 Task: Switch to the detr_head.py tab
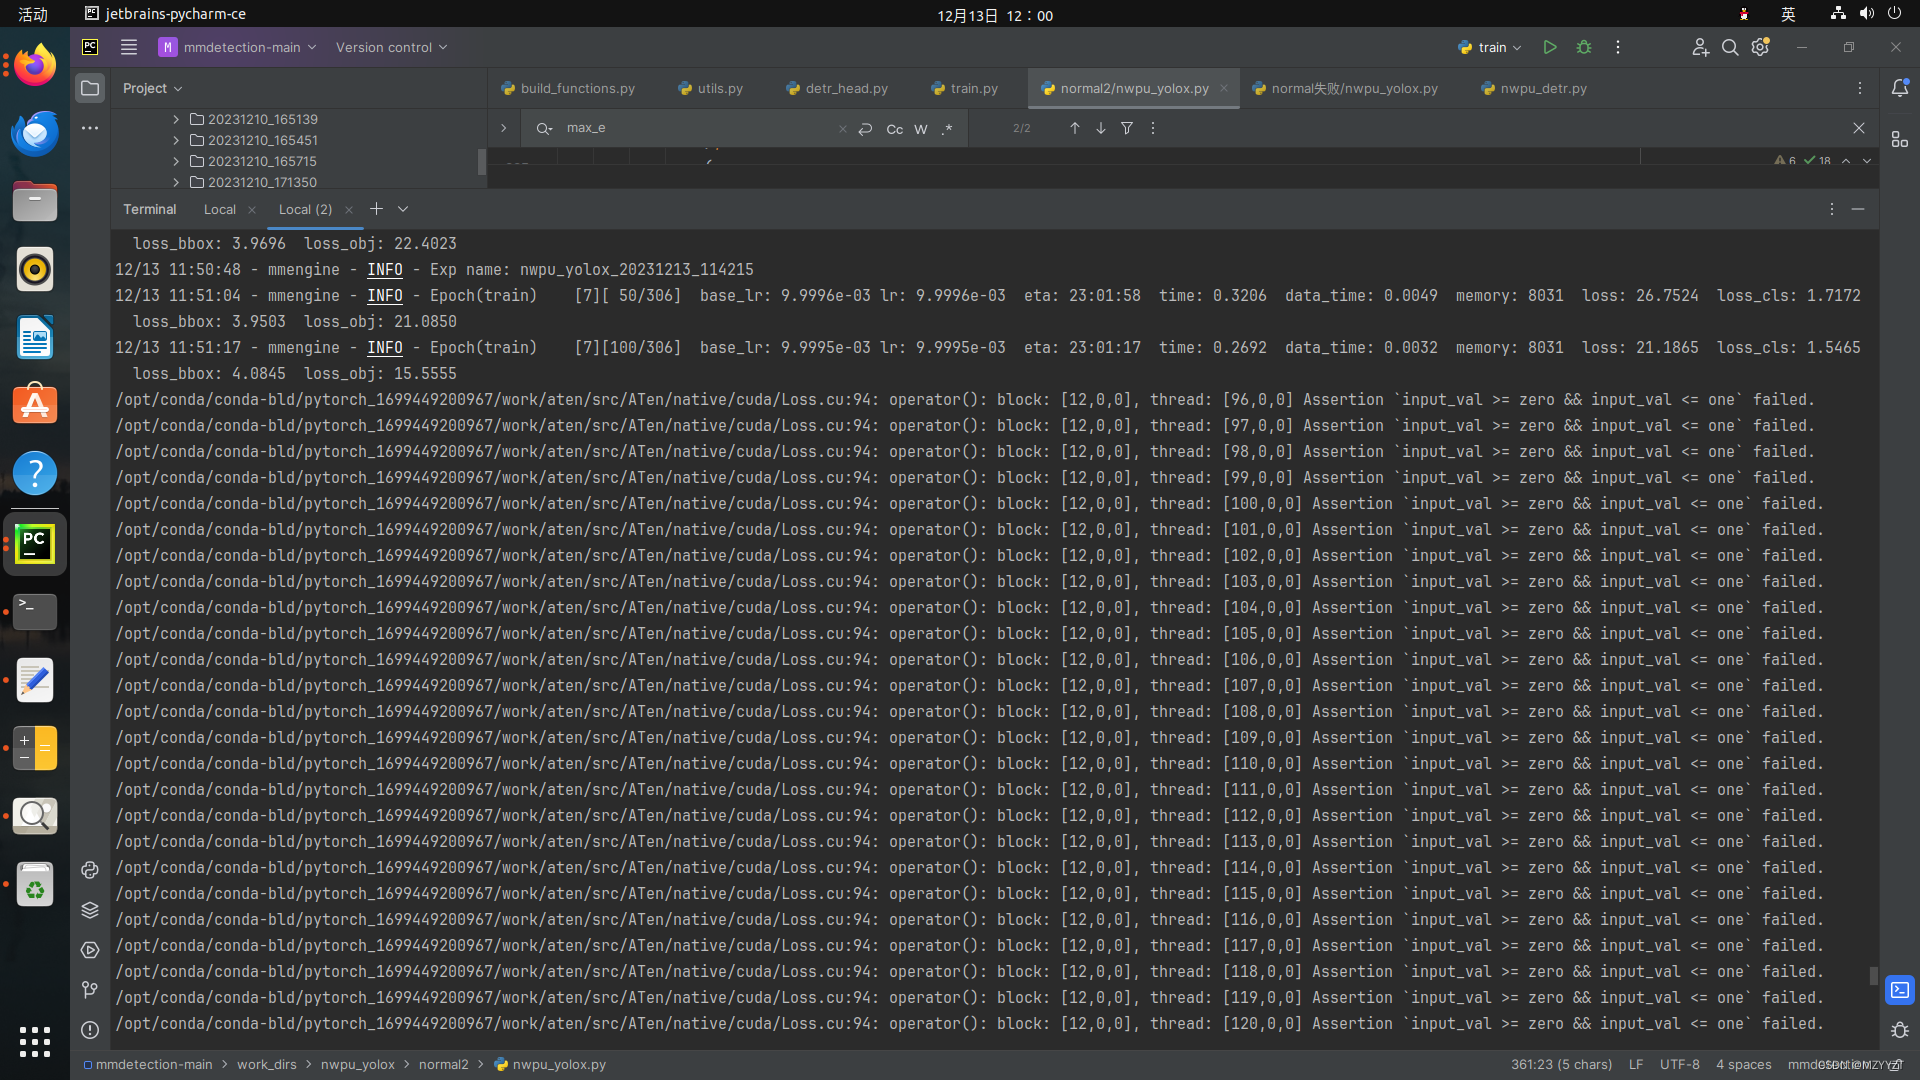point(845,89)
